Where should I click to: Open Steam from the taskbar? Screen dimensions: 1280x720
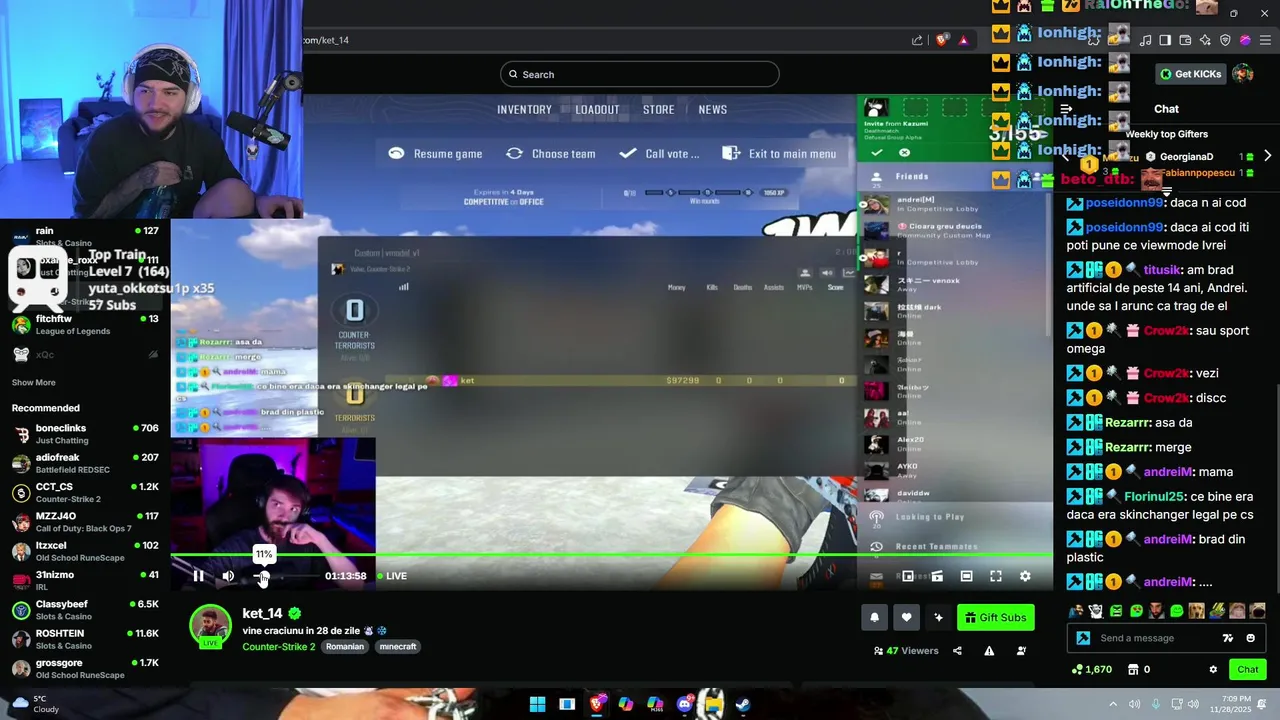click(x=743, y=704)
